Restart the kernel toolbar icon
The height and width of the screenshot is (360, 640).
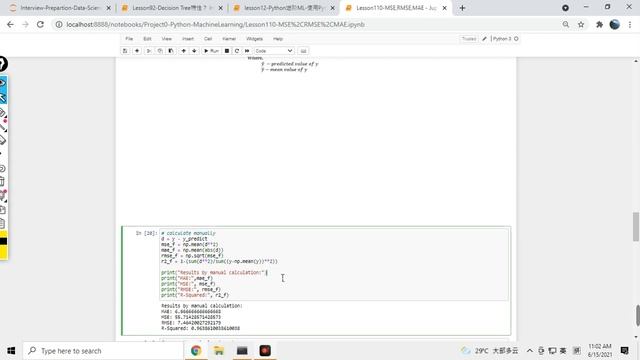coord(237,51)
